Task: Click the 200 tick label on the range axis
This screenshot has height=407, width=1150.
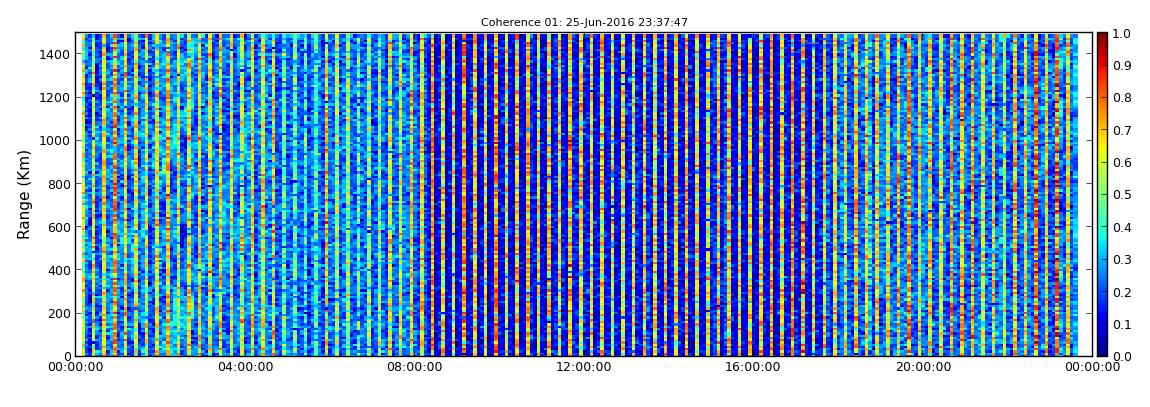Action: 57,313
